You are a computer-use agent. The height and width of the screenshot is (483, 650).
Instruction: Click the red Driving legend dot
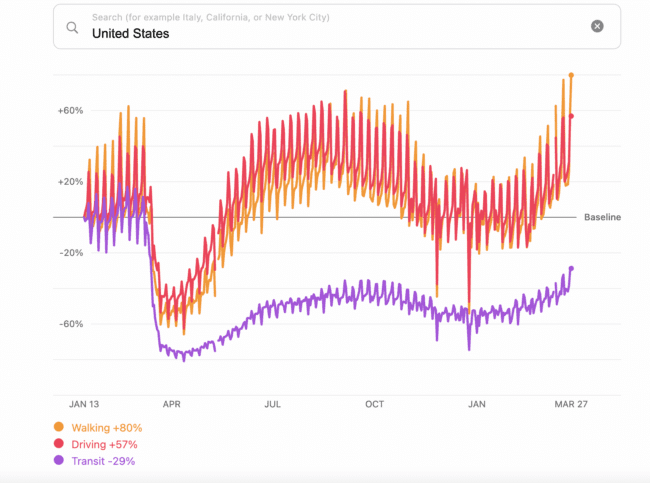[x=58, y=444]
